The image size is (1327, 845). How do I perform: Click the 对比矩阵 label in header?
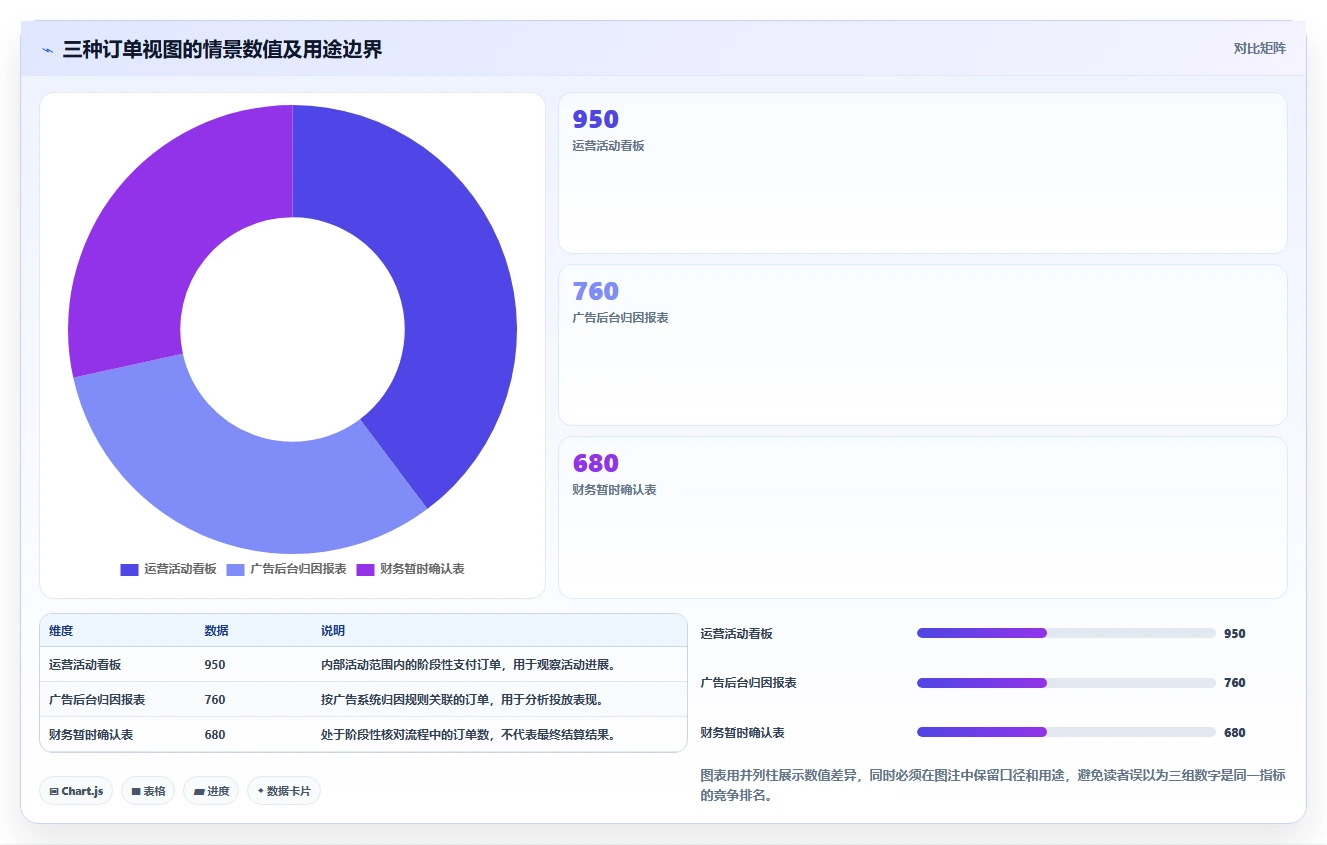point(1259,48)
